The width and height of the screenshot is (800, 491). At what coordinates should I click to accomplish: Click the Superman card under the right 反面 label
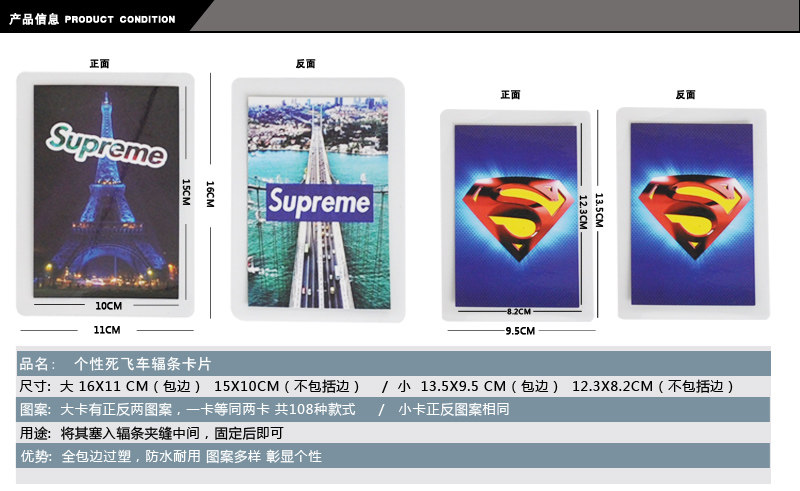[x=692, y=214]
